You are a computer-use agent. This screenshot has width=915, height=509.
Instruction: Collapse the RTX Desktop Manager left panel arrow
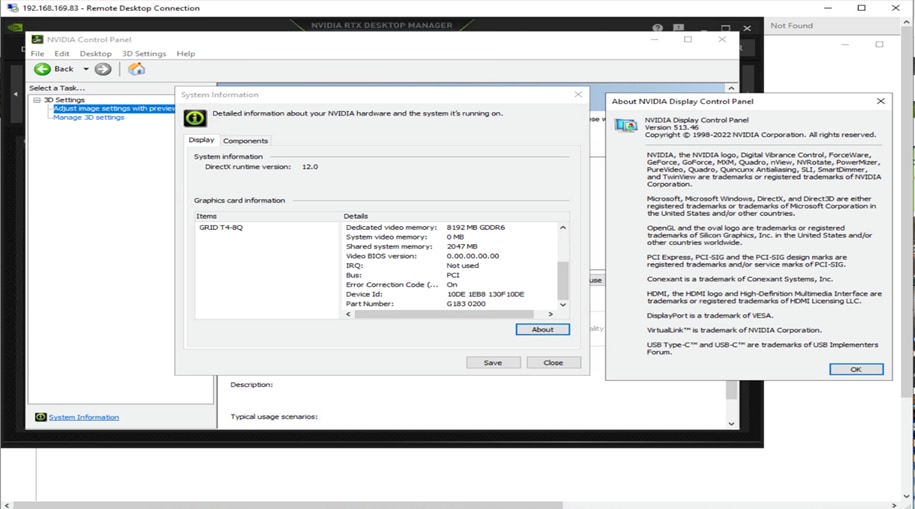pos(15,93)
